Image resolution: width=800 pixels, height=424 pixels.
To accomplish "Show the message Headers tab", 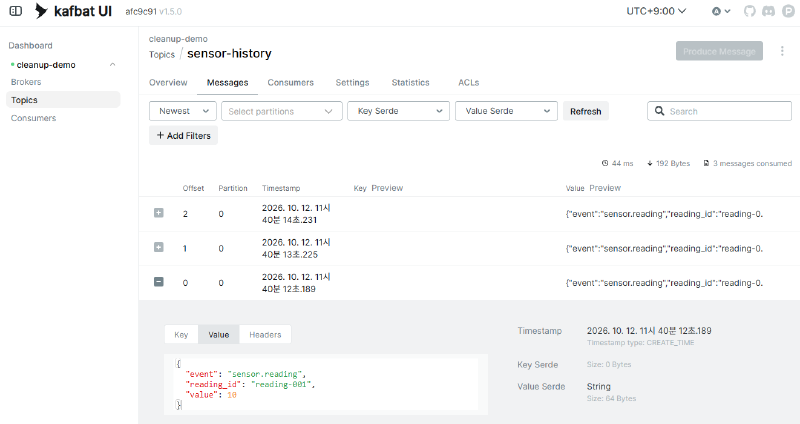I will coord(265,335).
